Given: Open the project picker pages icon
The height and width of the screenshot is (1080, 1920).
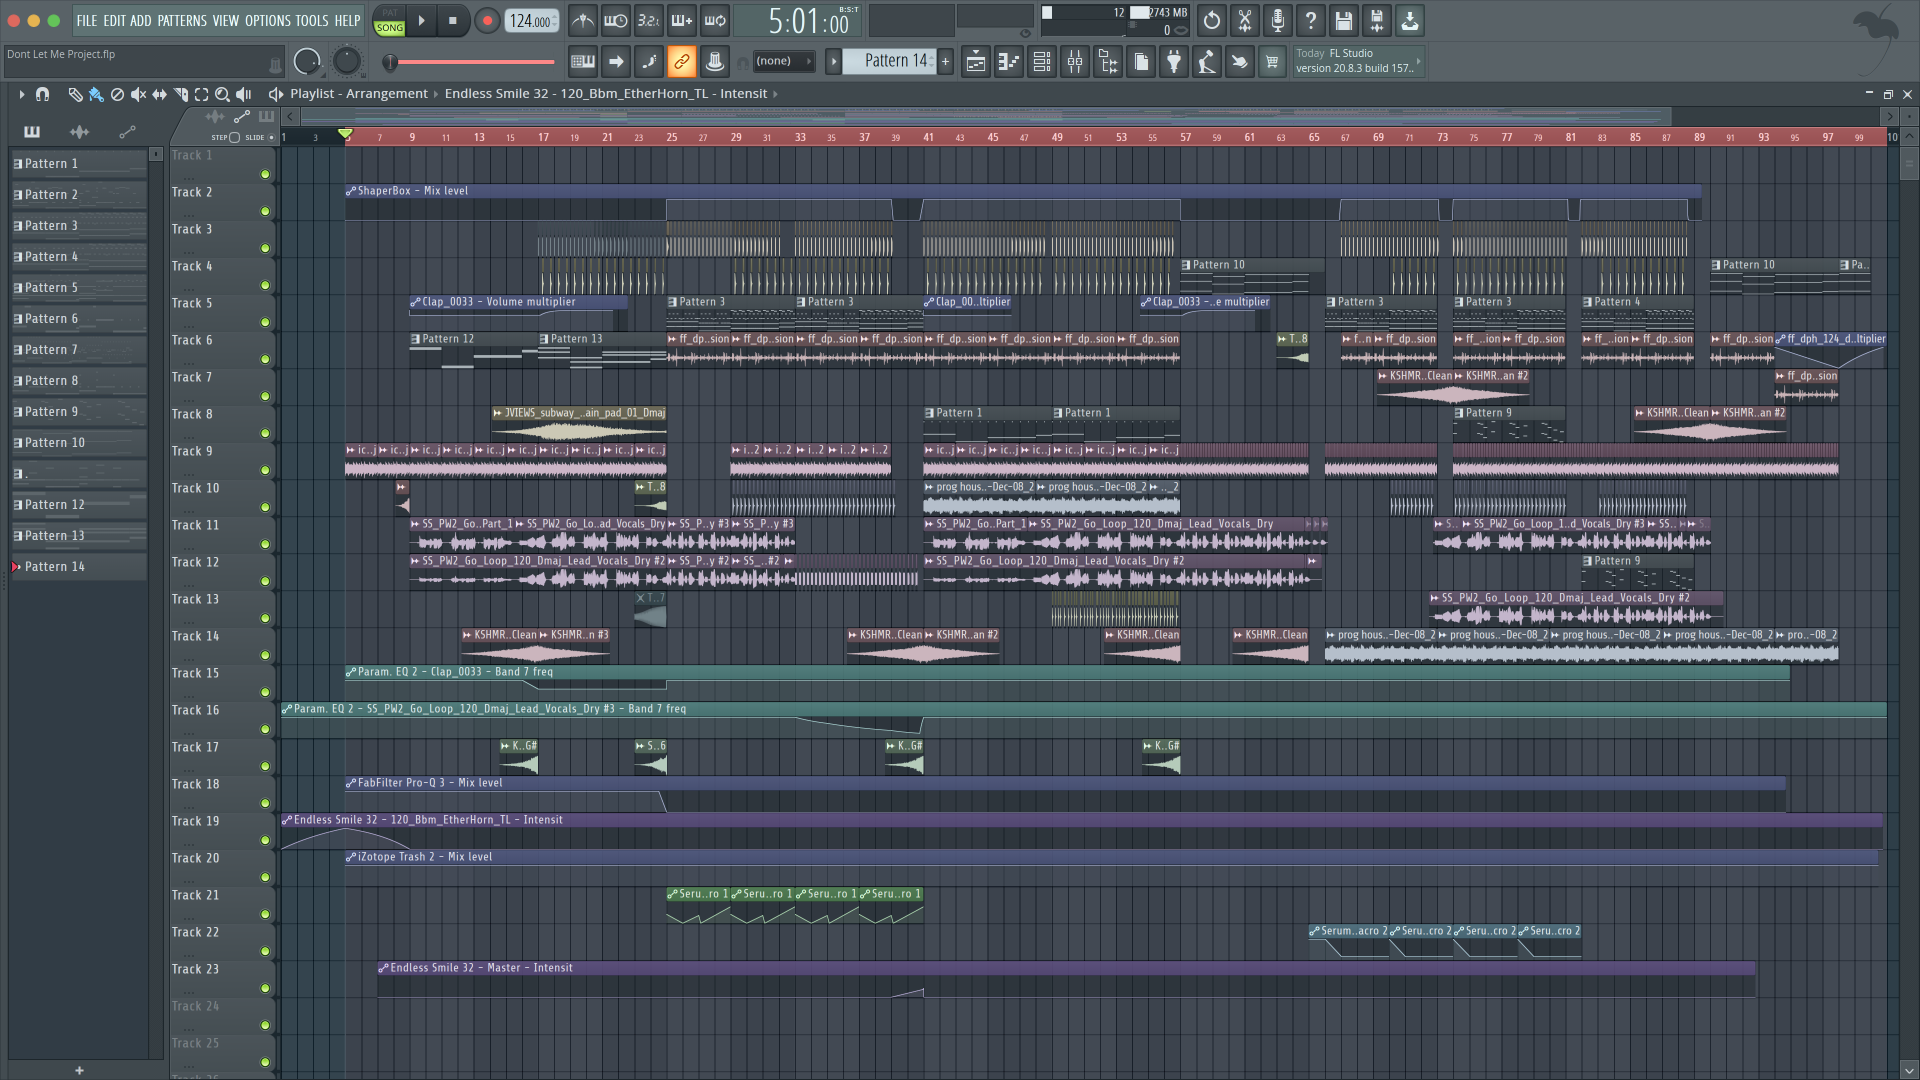Looking at the screenshot, I should click(x=1141, y=62).
